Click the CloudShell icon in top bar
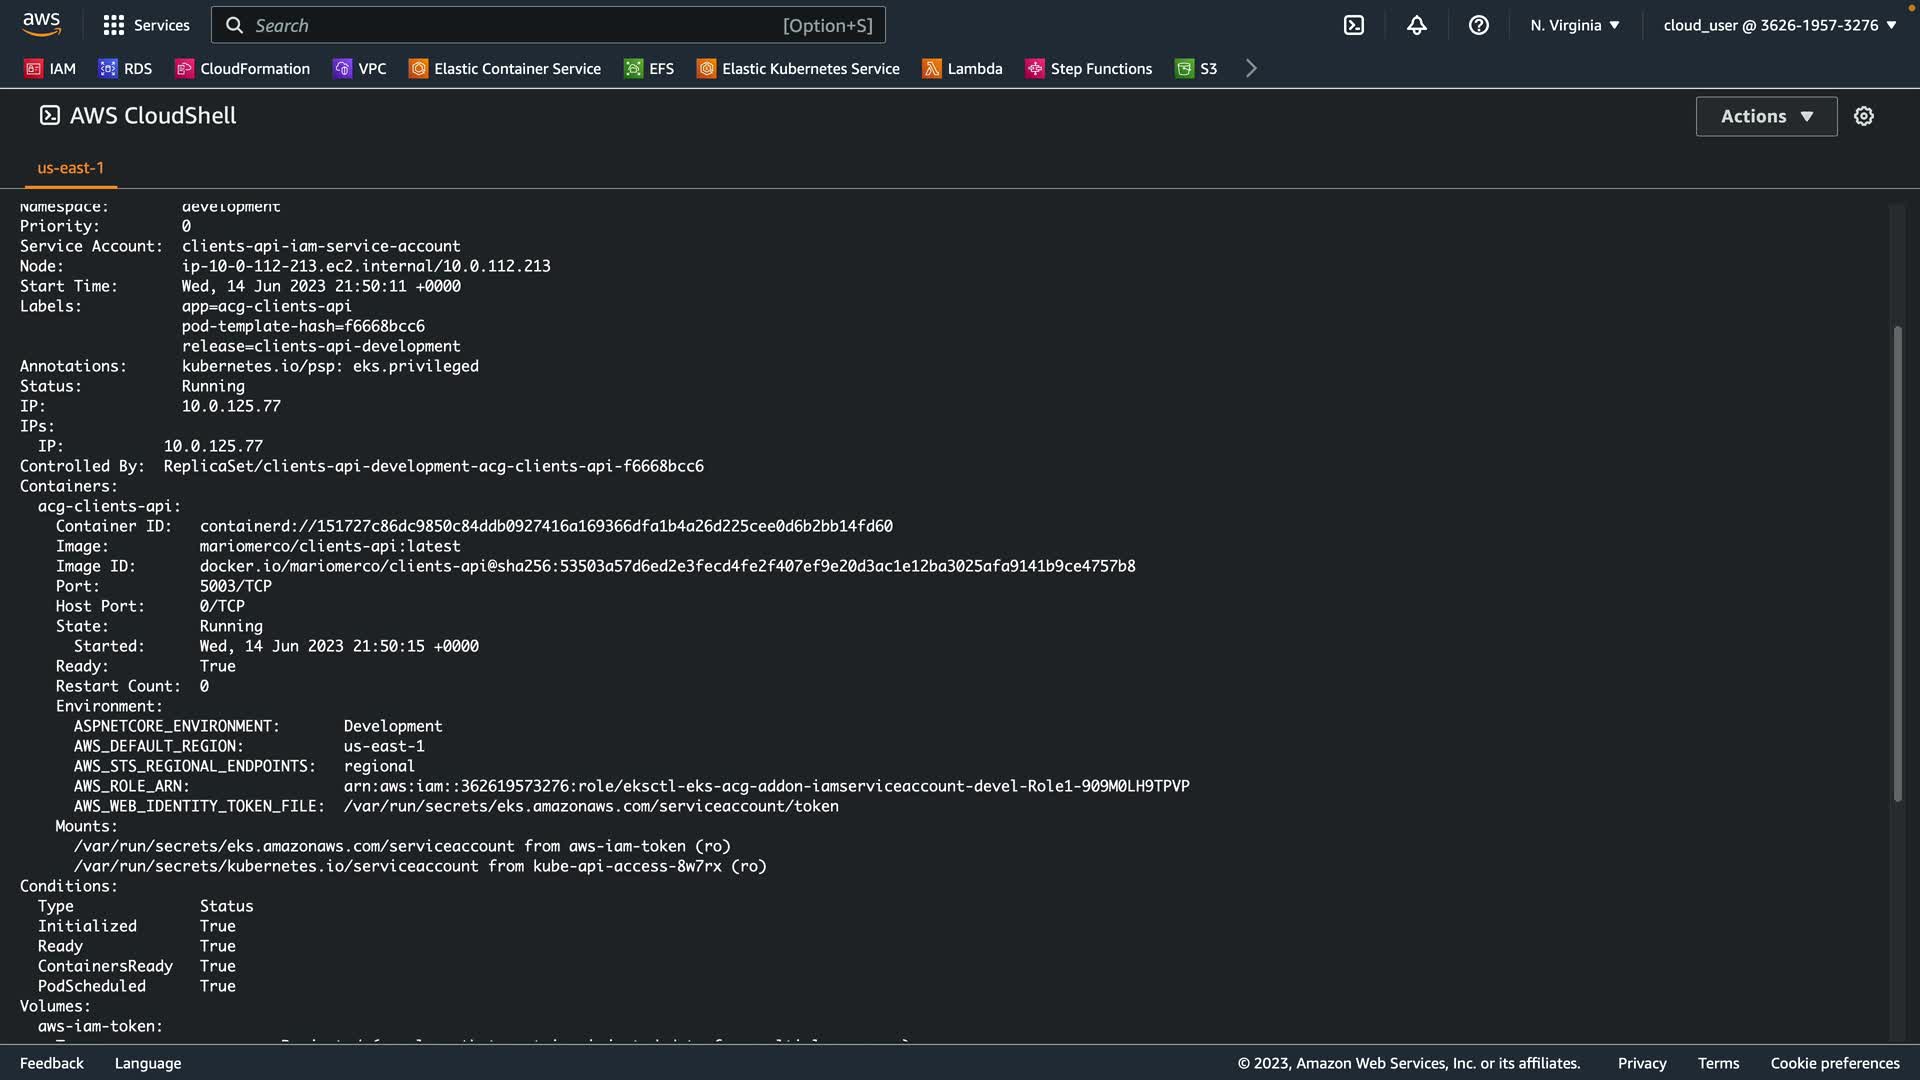Screen dimensions: 1920x1080 [x=1353, y=25]
